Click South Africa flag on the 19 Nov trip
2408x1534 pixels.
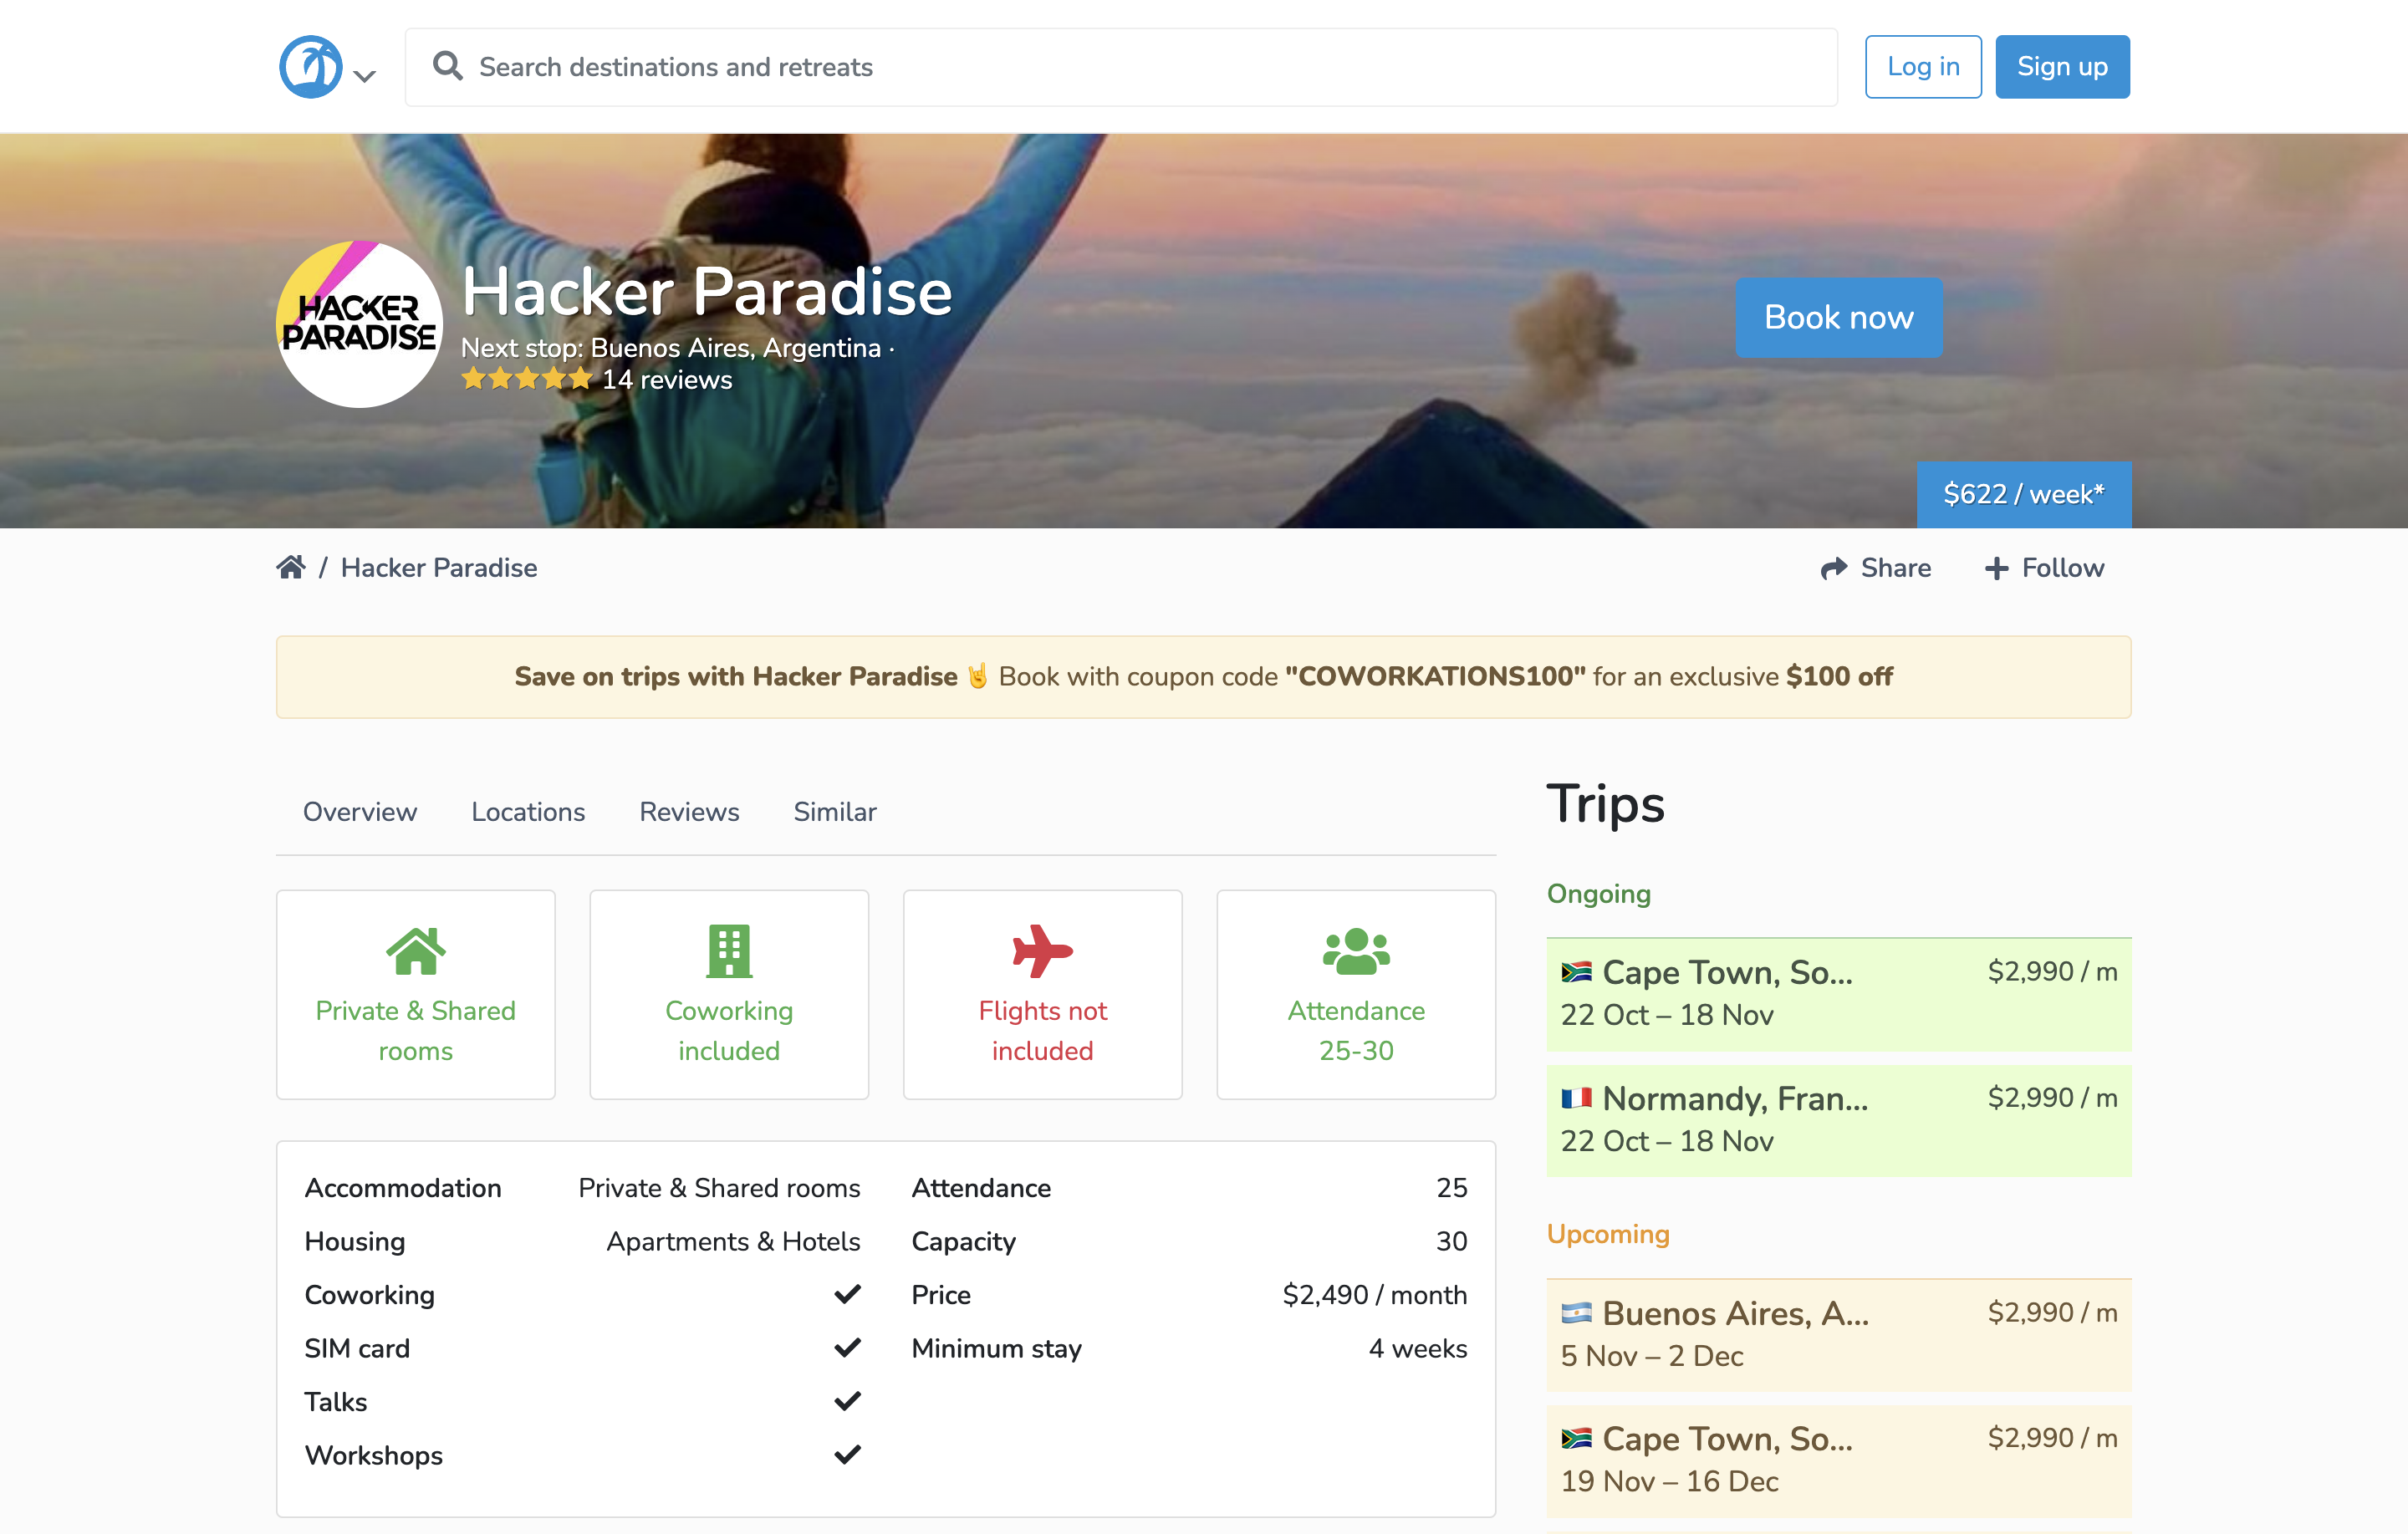1576,1439
